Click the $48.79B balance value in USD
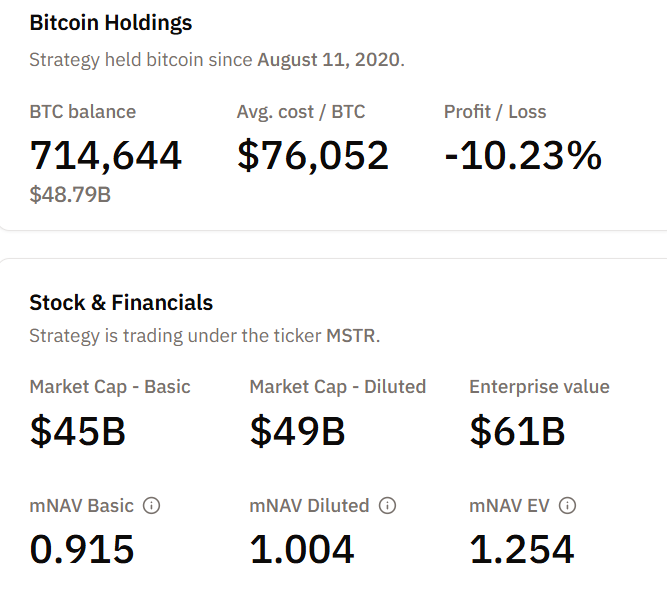 (x=70, y=194)
